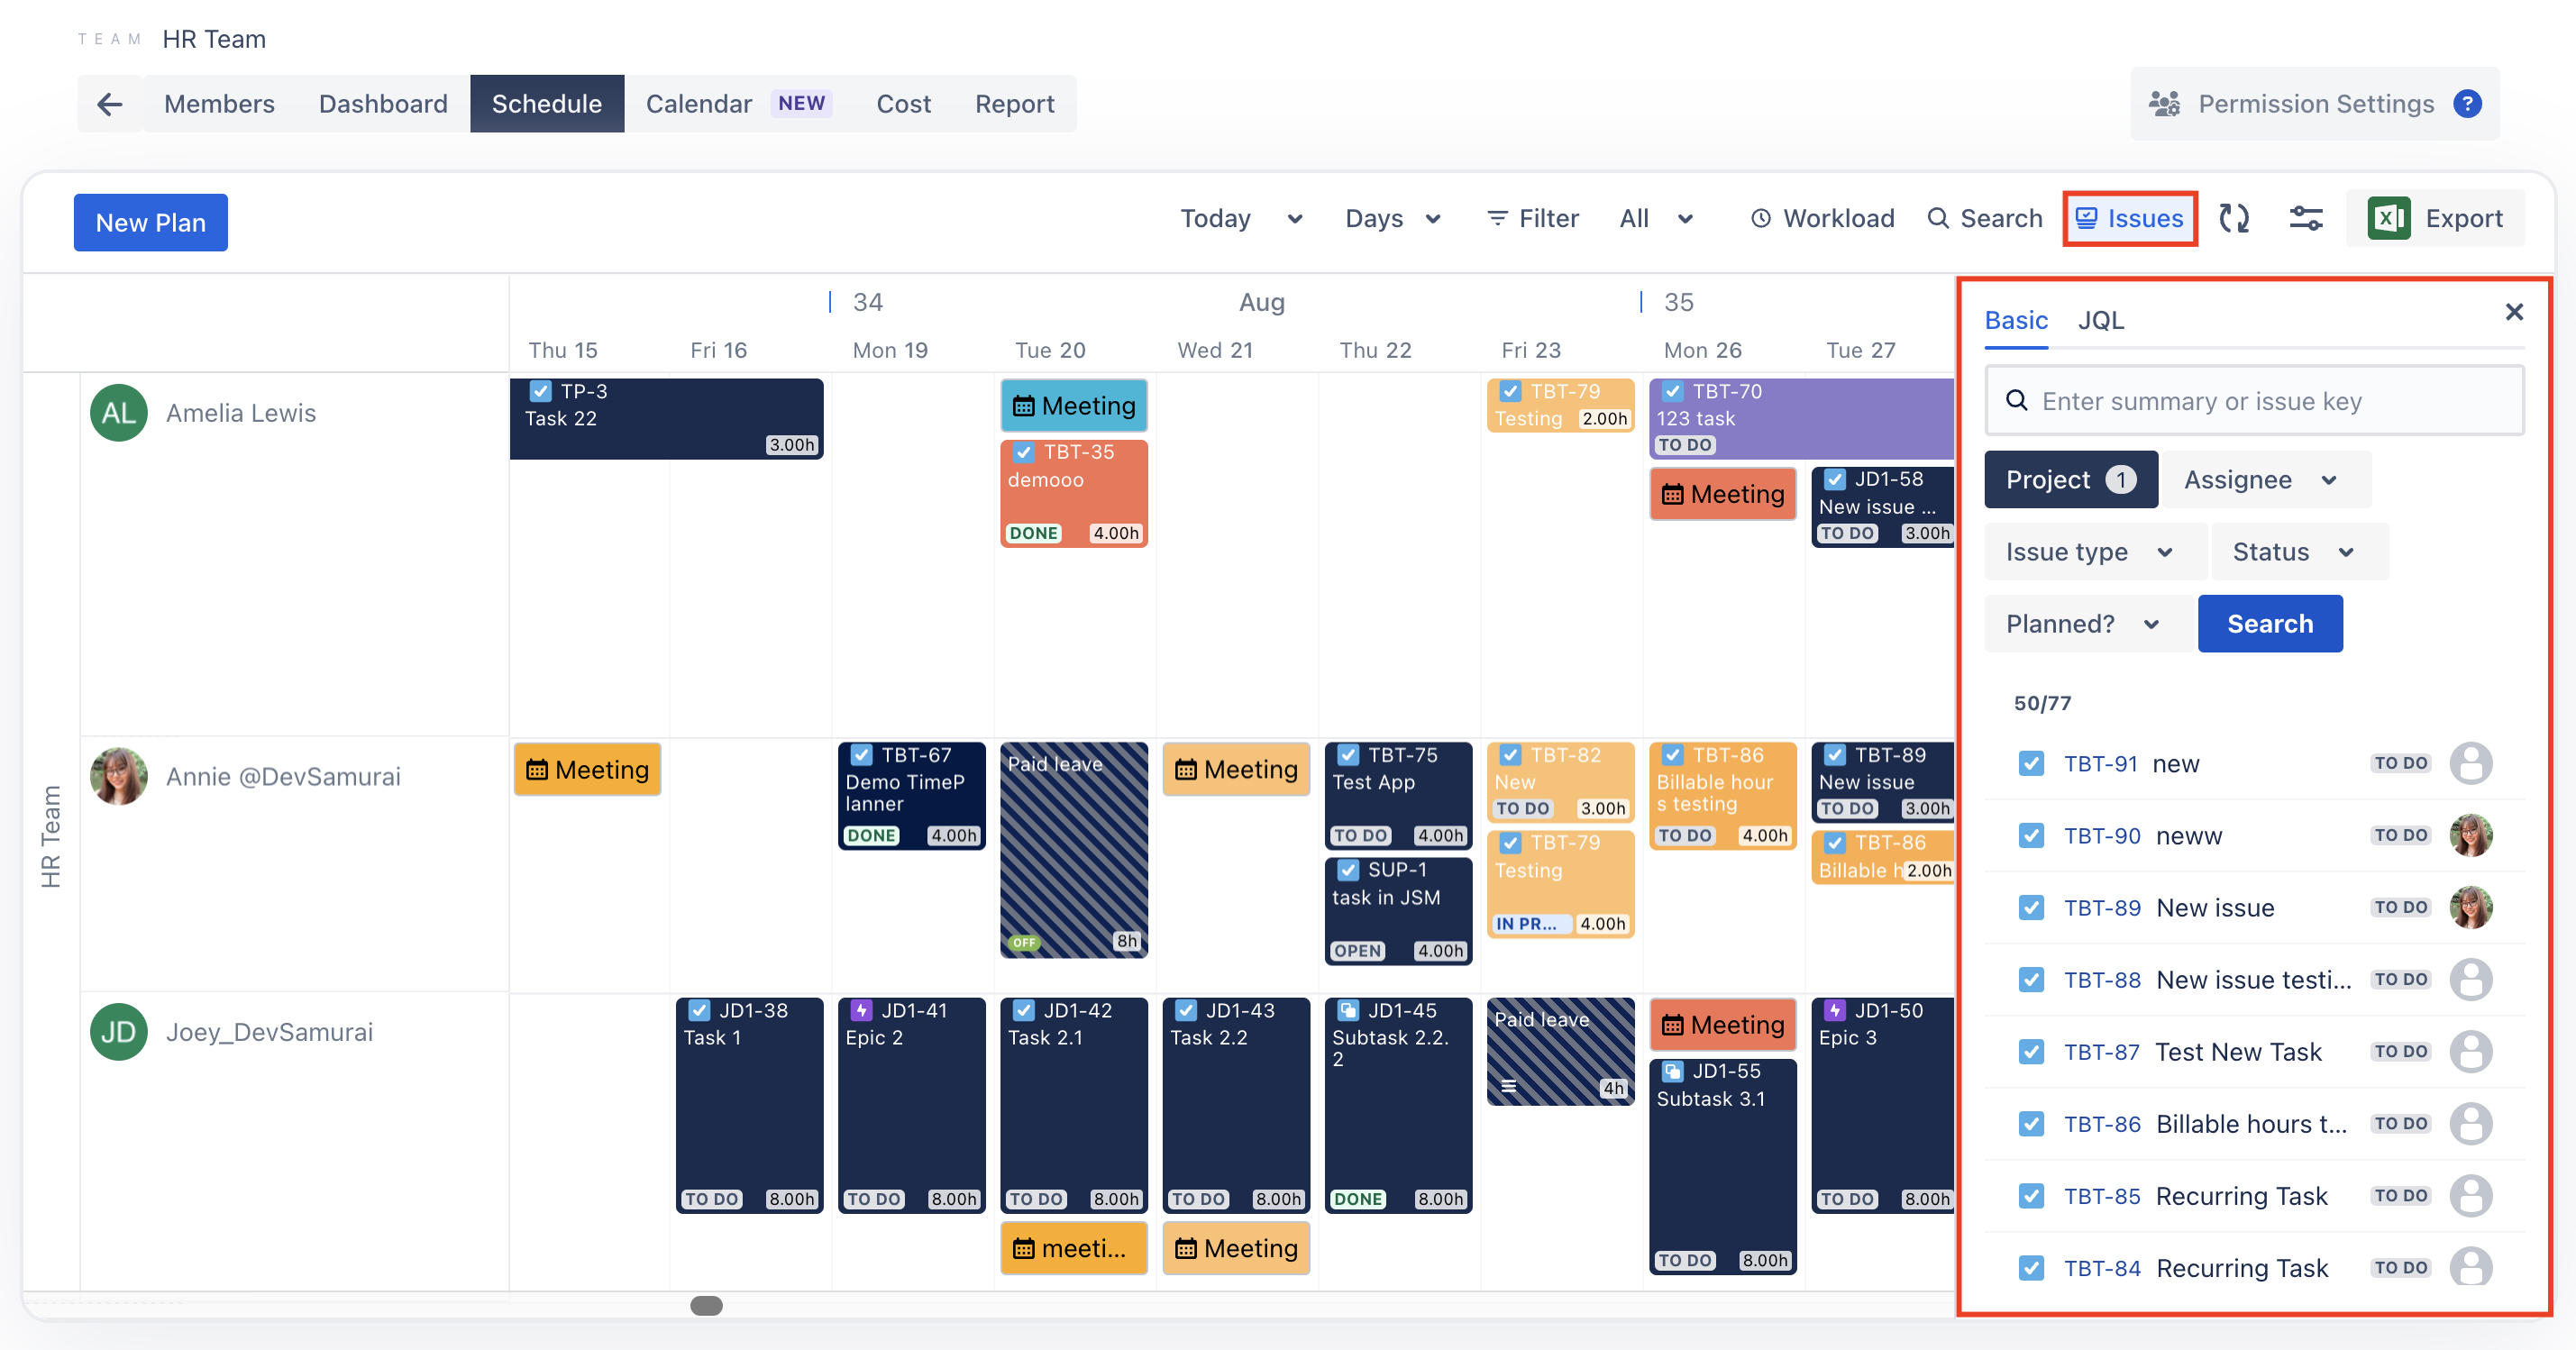
Task: Click the Search magnifier in toolbar
Action: click(1938, 218)
